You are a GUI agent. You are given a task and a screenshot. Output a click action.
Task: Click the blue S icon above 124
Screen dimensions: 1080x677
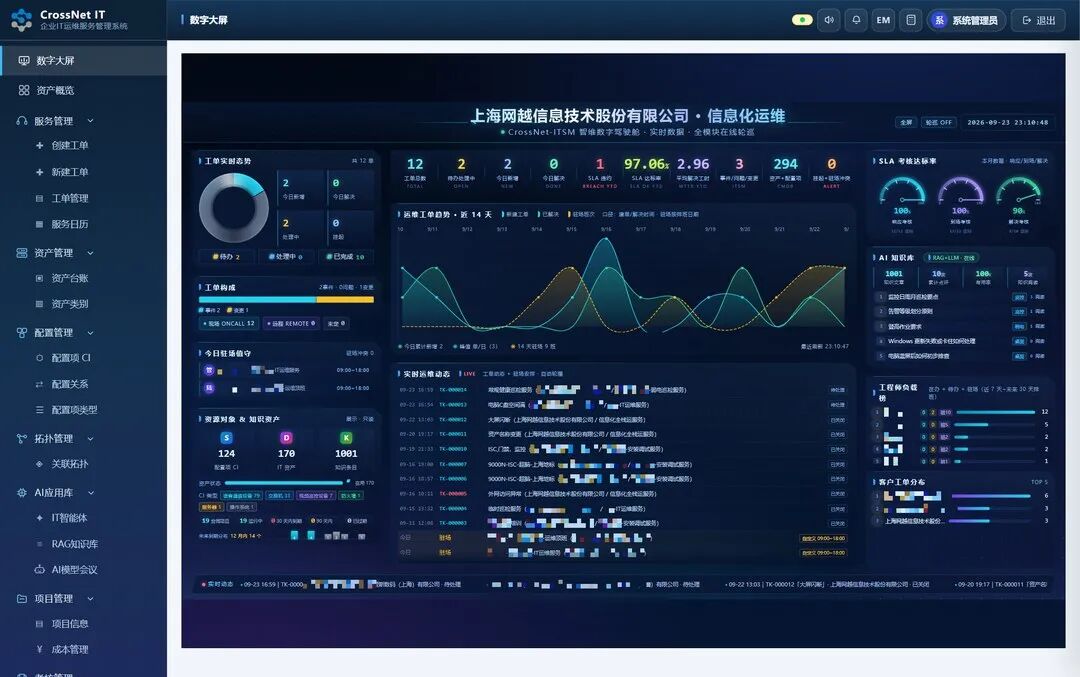click(x=226, y=437)
